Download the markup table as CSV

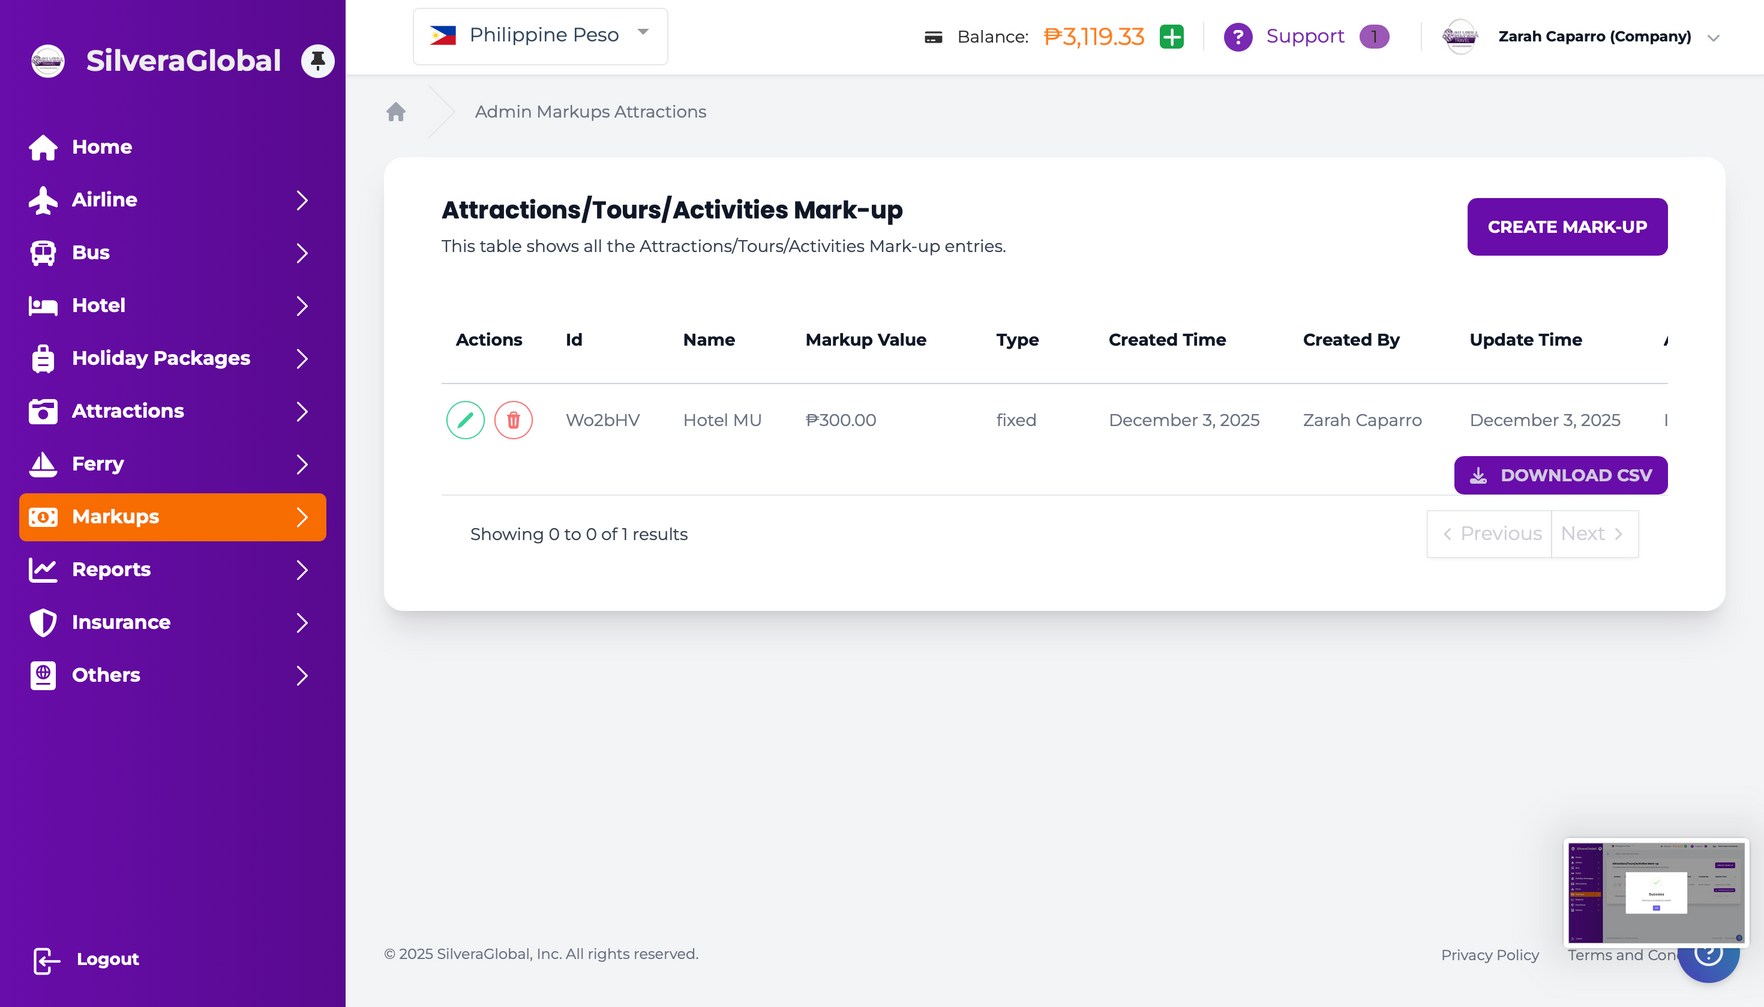coord(1560,475)
